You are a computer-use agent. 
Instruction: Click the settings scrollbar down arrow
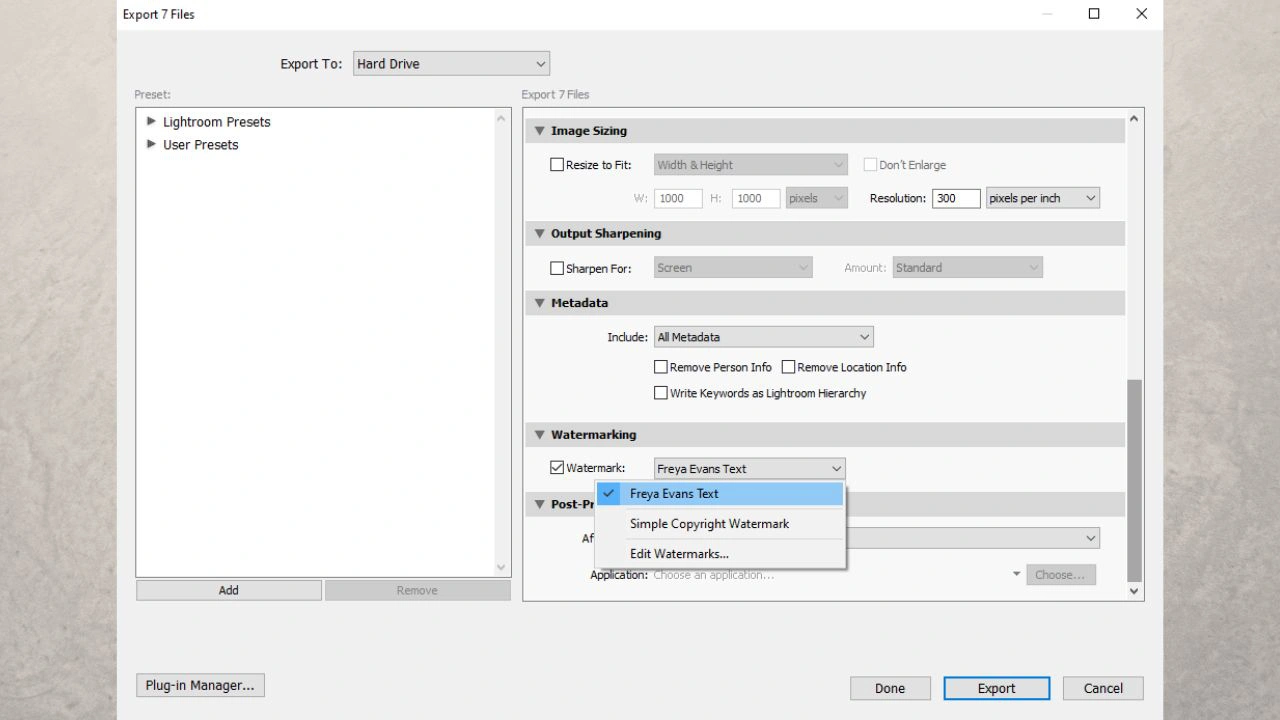(x=1134, y=591)
